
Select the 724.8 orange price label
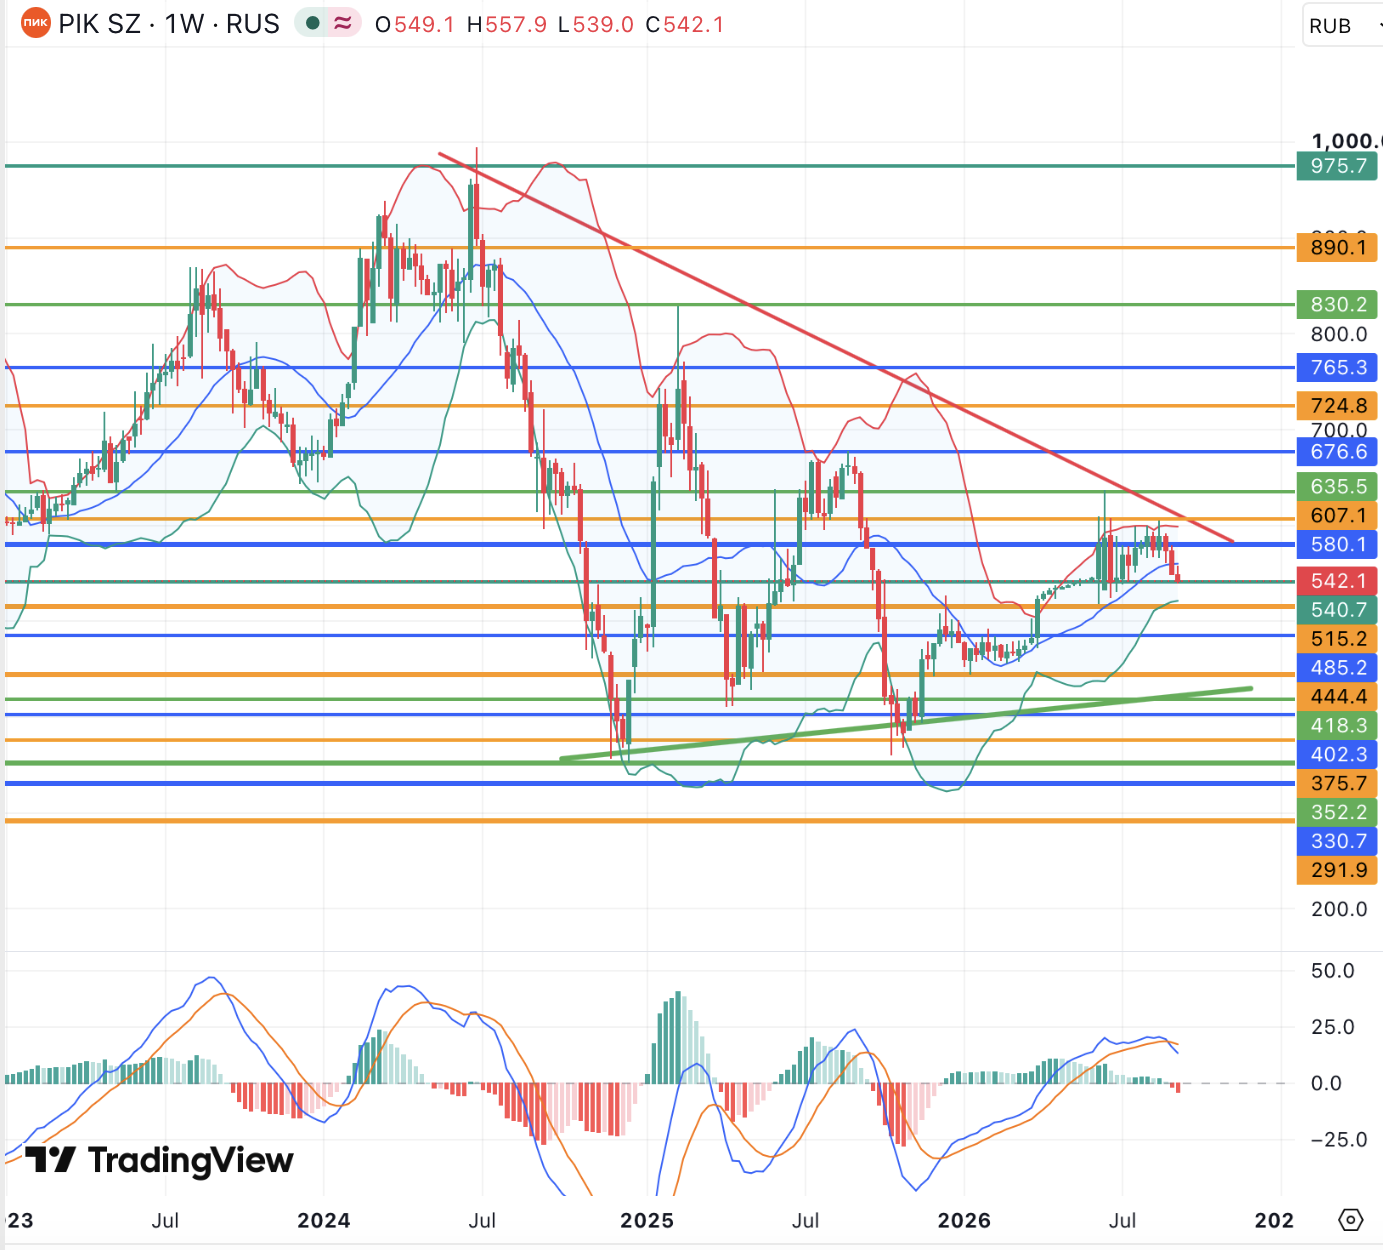[x=1337, y=405]
